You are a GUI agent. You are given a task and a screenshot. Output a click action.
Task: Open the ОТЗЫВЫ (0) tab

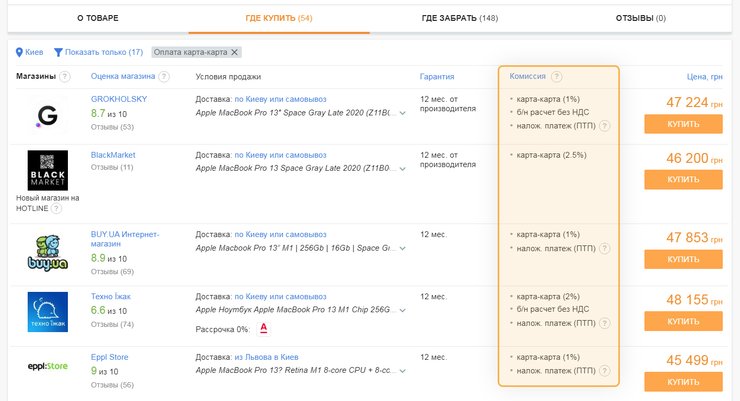coord(640,18)
